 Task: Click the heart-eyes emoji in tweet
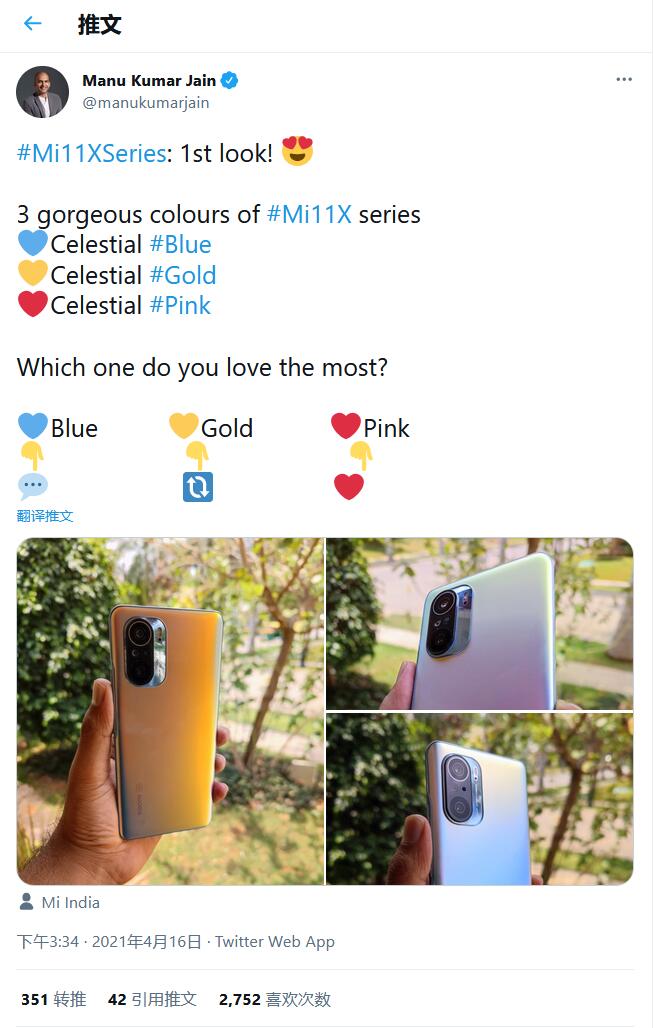(298, 153)
